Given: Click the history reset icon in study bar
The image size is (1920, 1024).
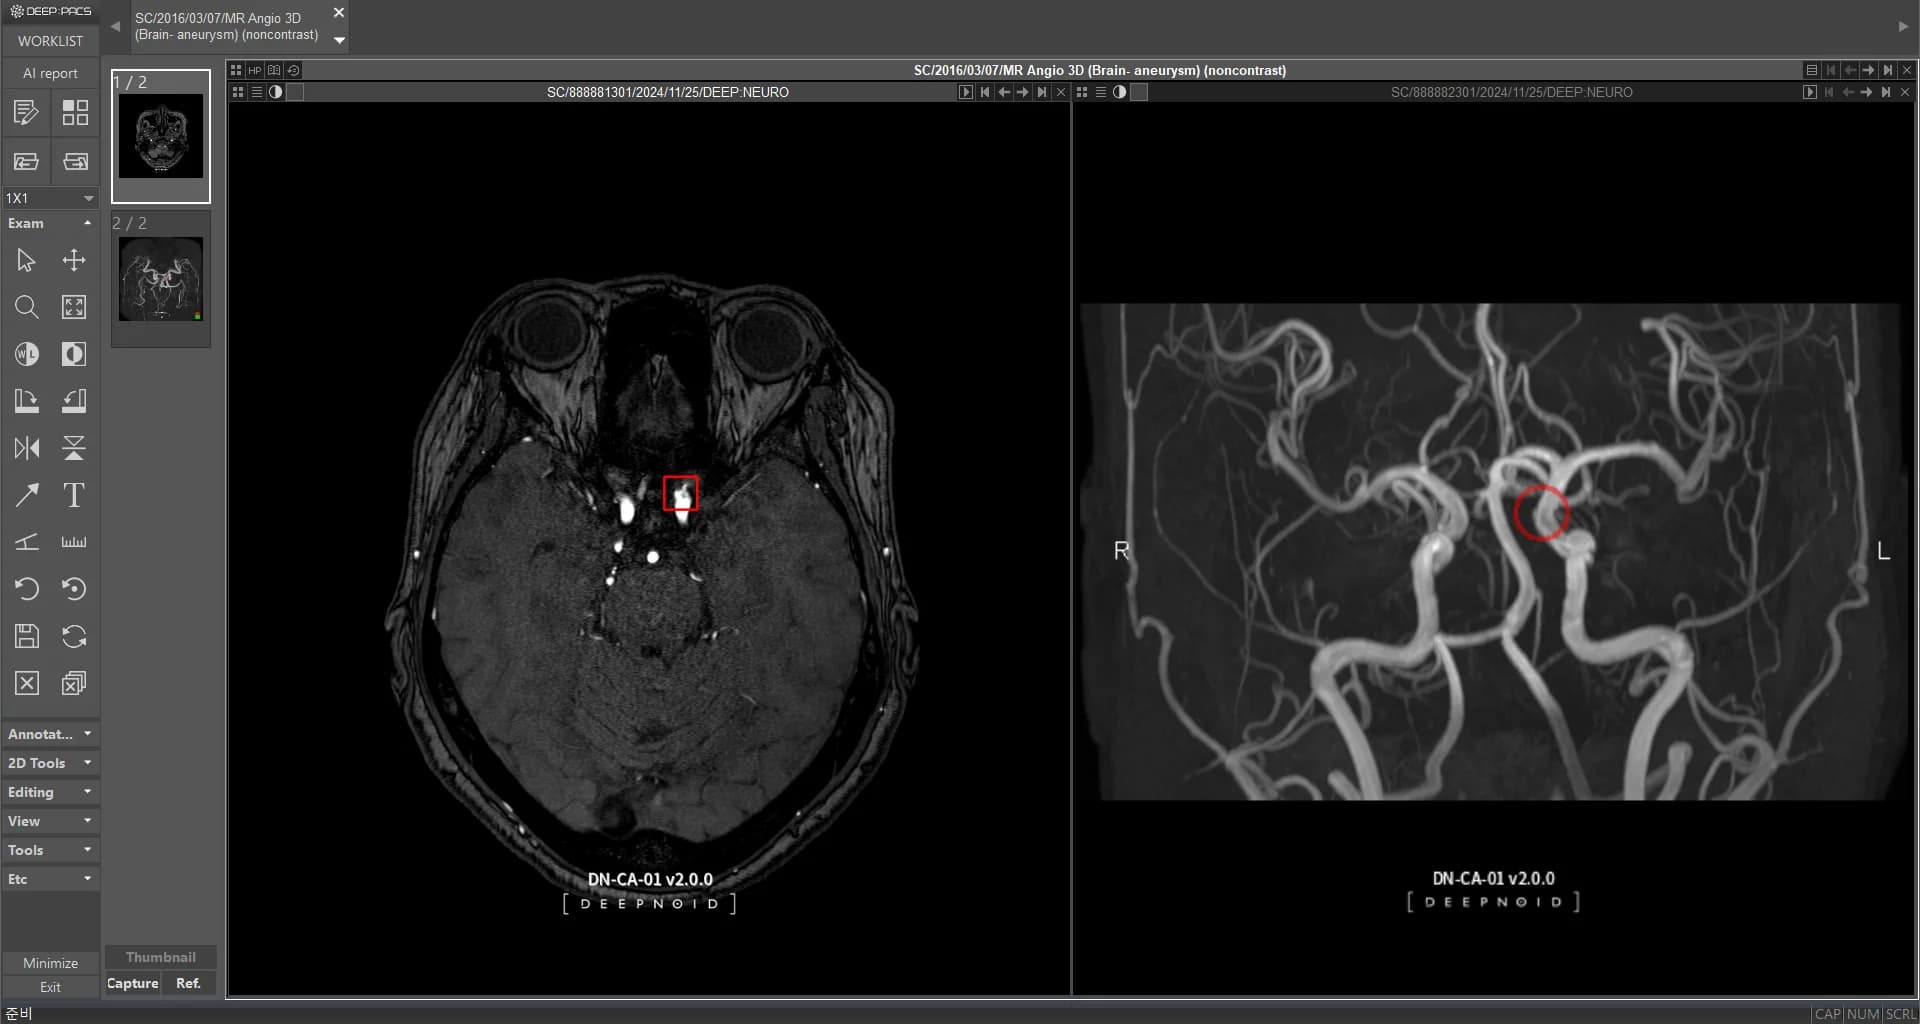Looking at the screenshot, I should [293, 70].
